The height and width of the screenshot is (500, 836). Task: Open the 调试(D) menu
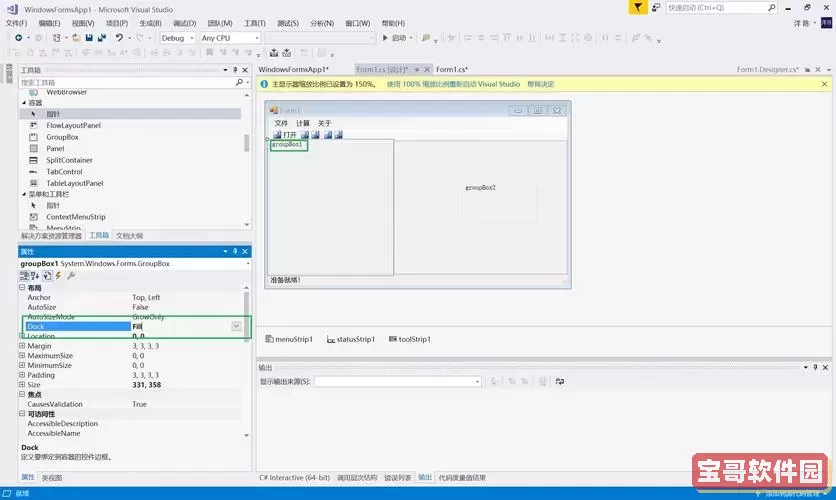(184, 23)
